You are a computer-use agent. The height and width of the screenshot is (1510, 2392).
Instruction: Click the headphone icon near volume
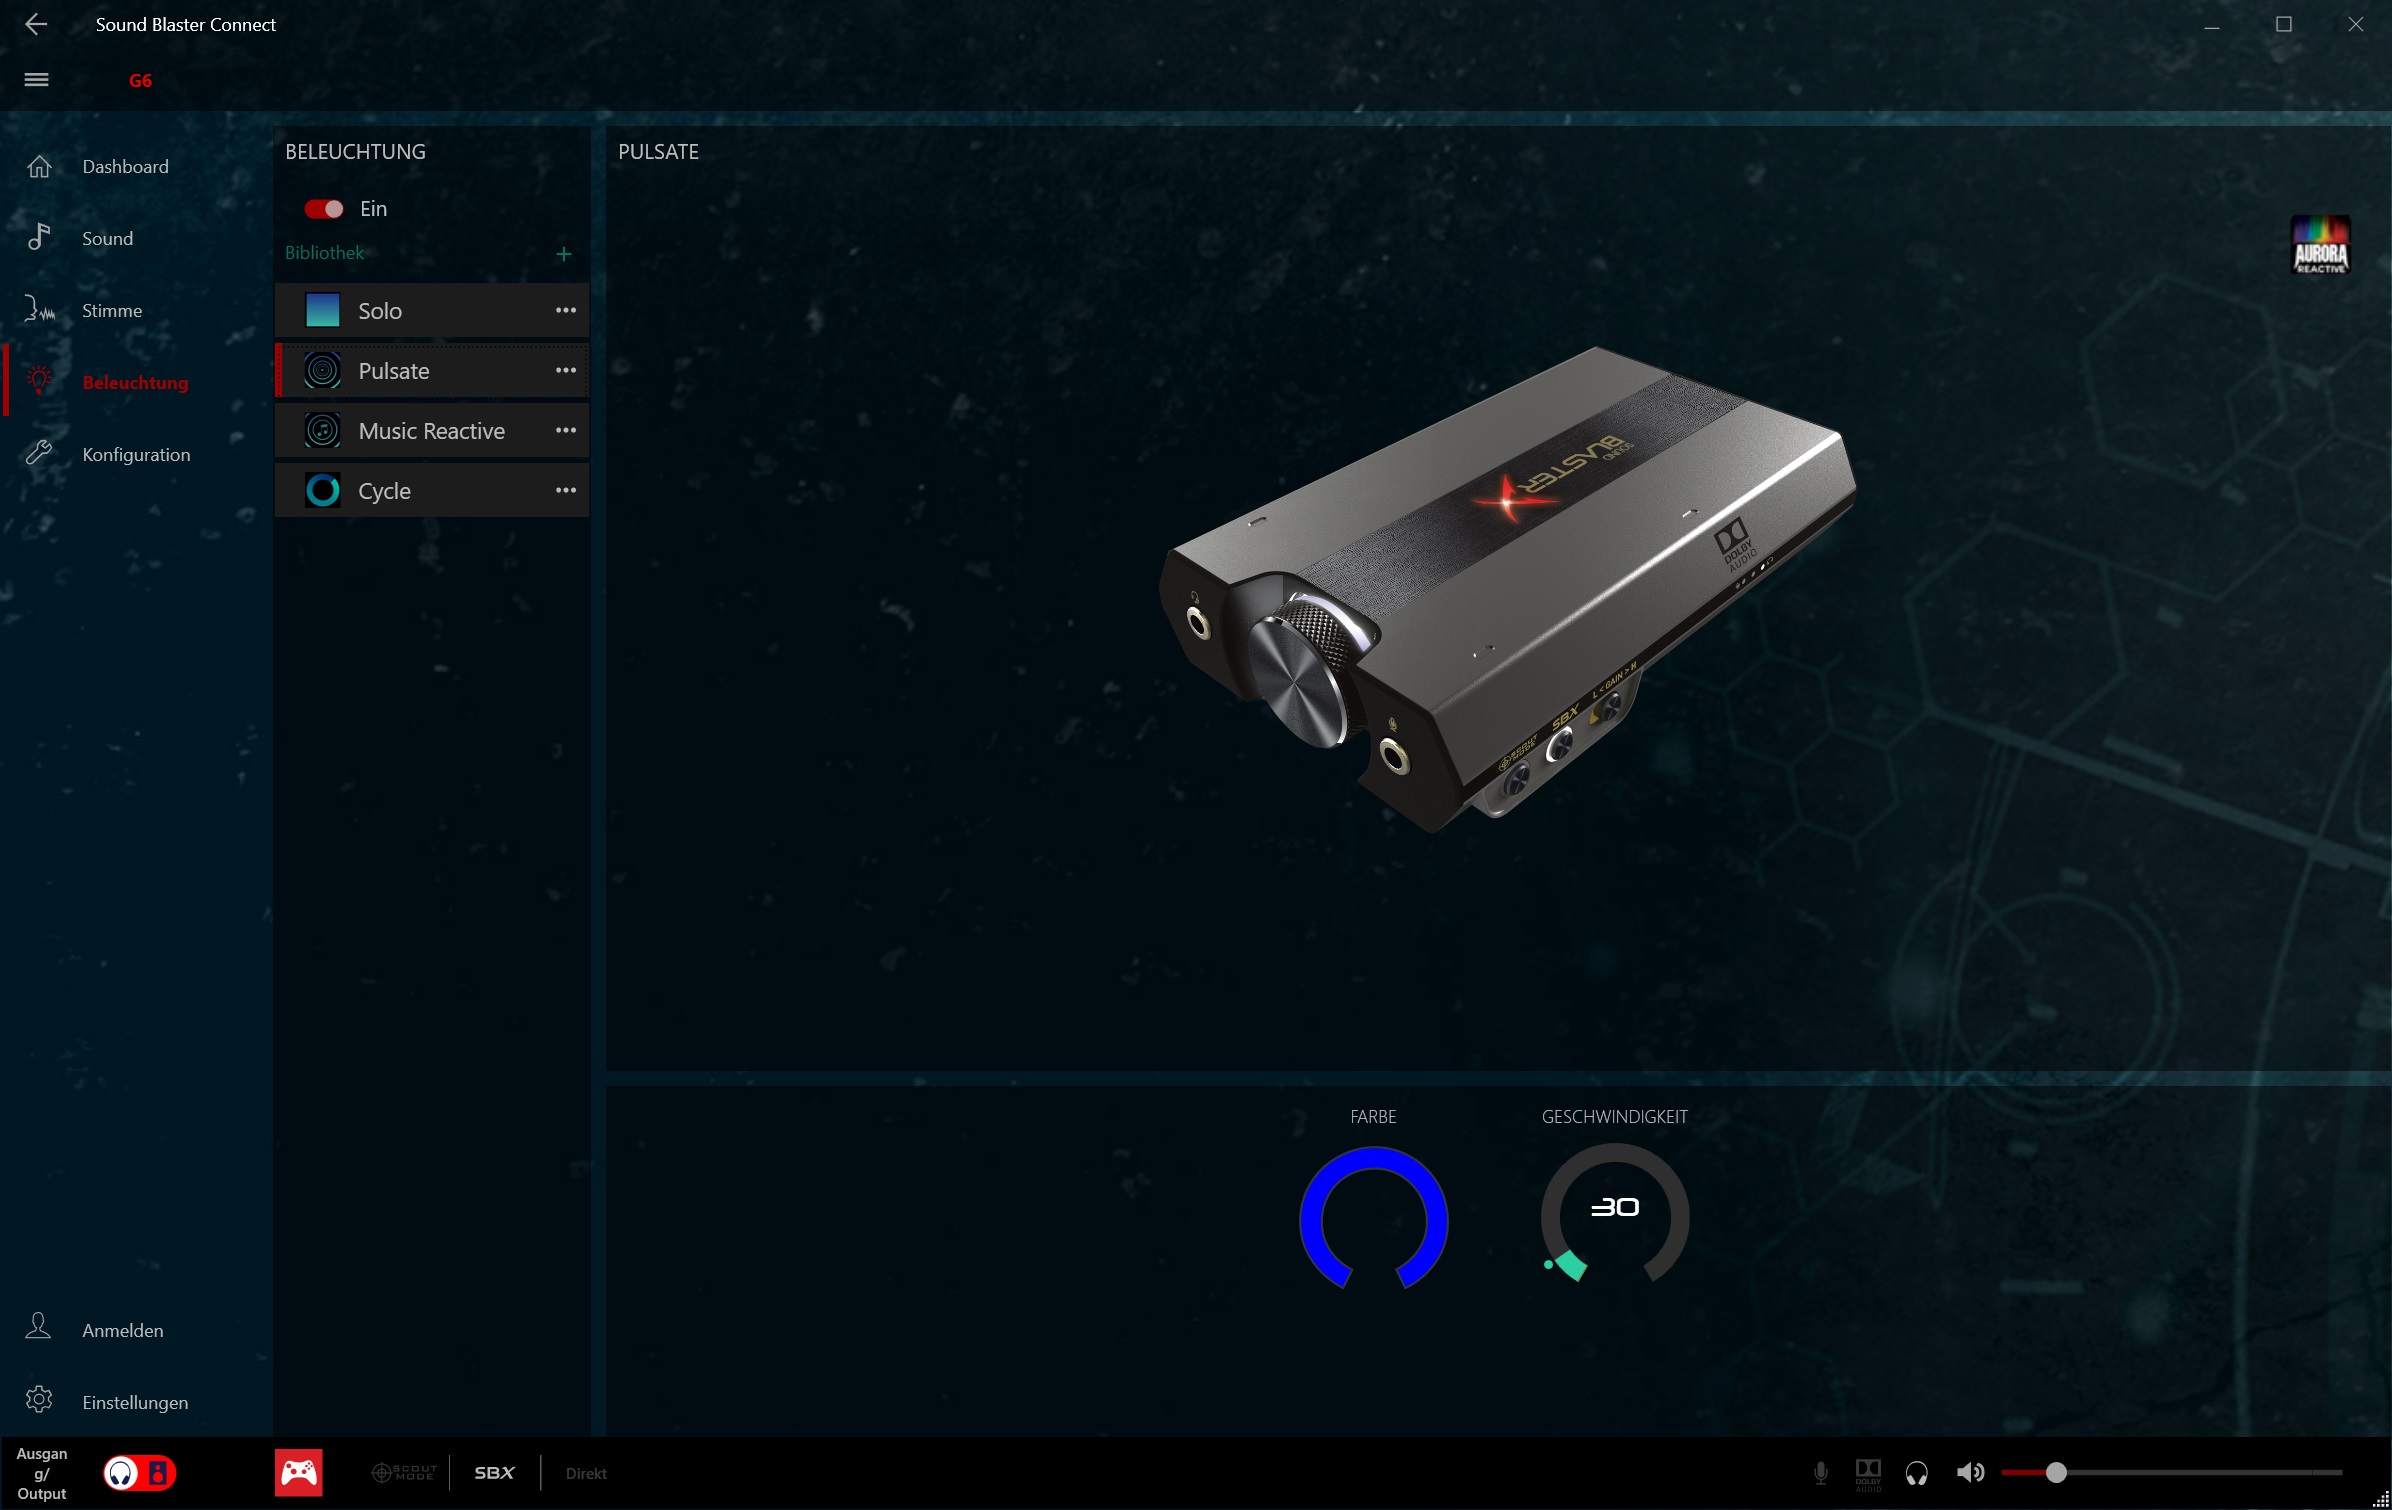point(1916,1472)
